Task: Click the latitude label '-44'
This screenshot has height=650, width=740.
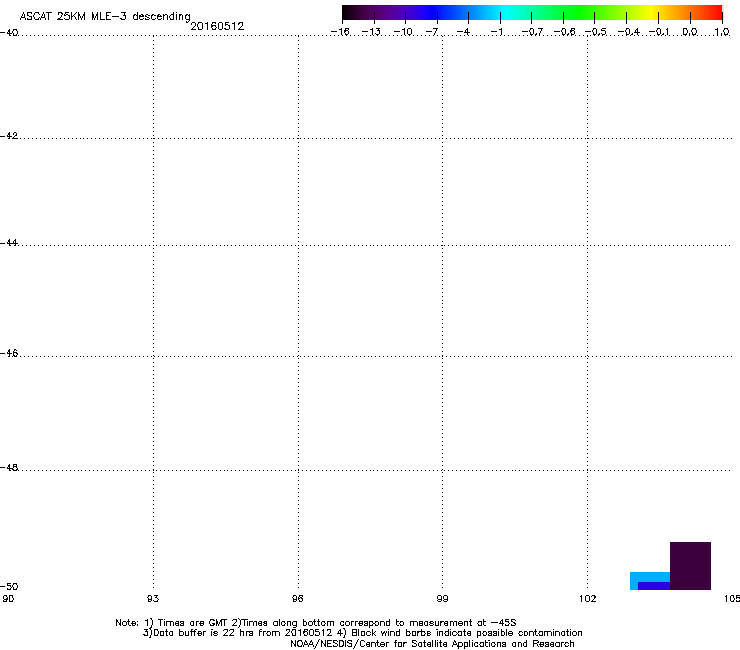Action: click(9, 243)
